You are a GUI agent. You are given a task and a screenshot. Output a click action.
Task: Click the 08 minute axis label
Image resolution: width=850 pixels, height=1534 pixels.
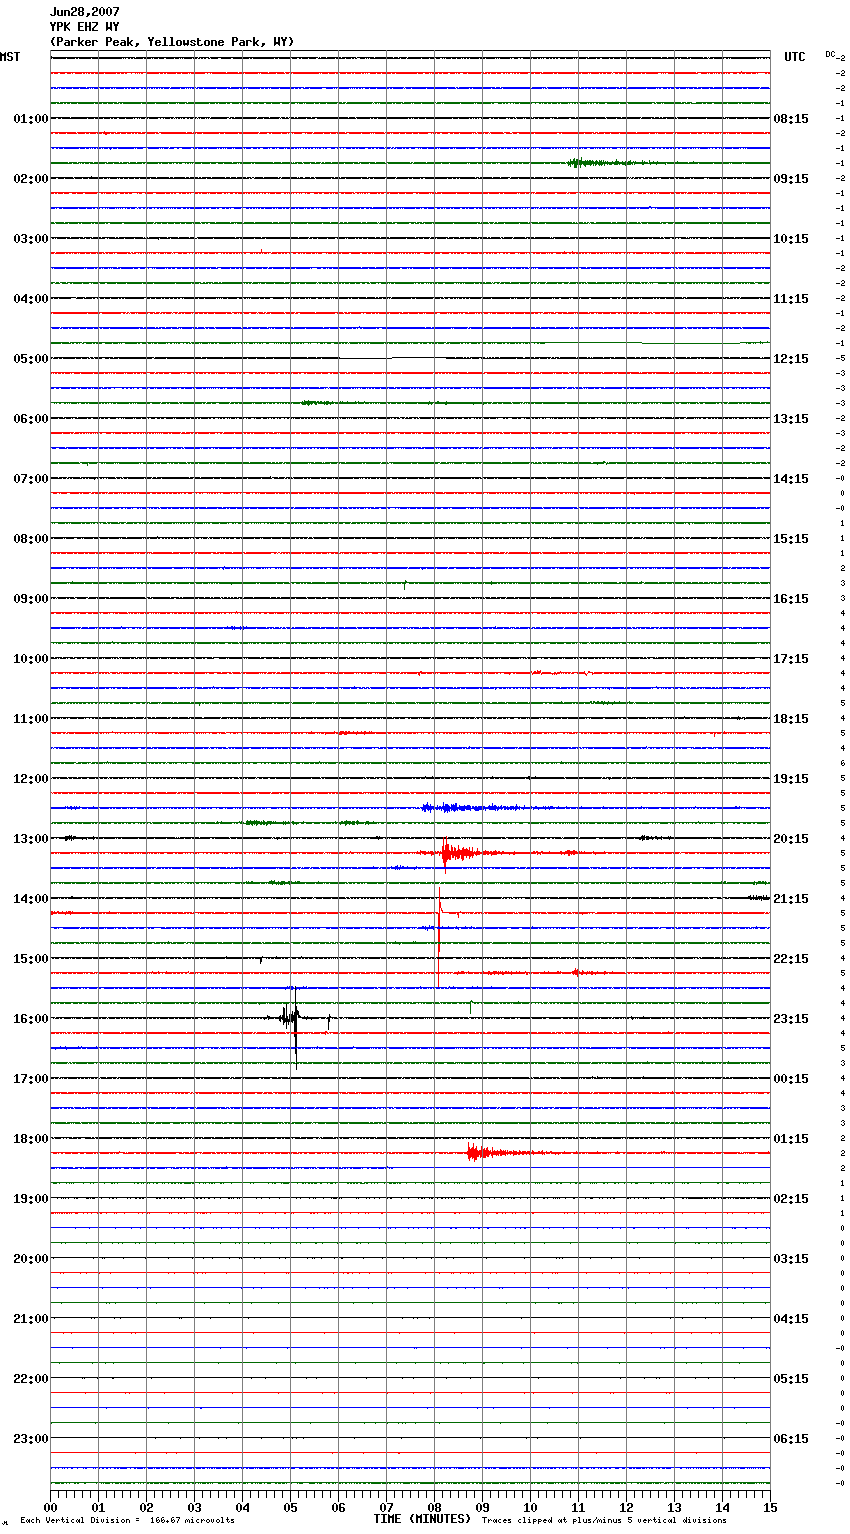434,1507
